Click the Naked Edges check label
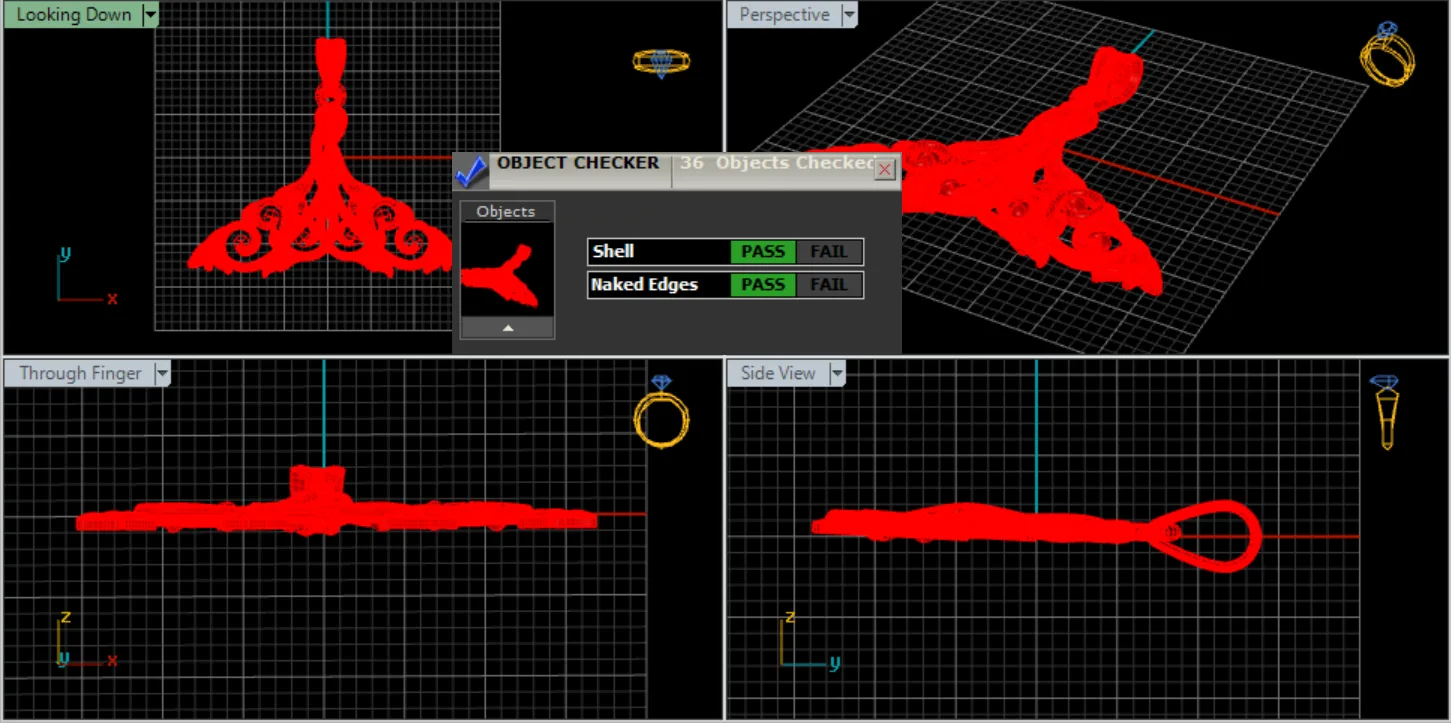Image resolution: width=1451 pixels, height=723 pixels. pos(644,285)
